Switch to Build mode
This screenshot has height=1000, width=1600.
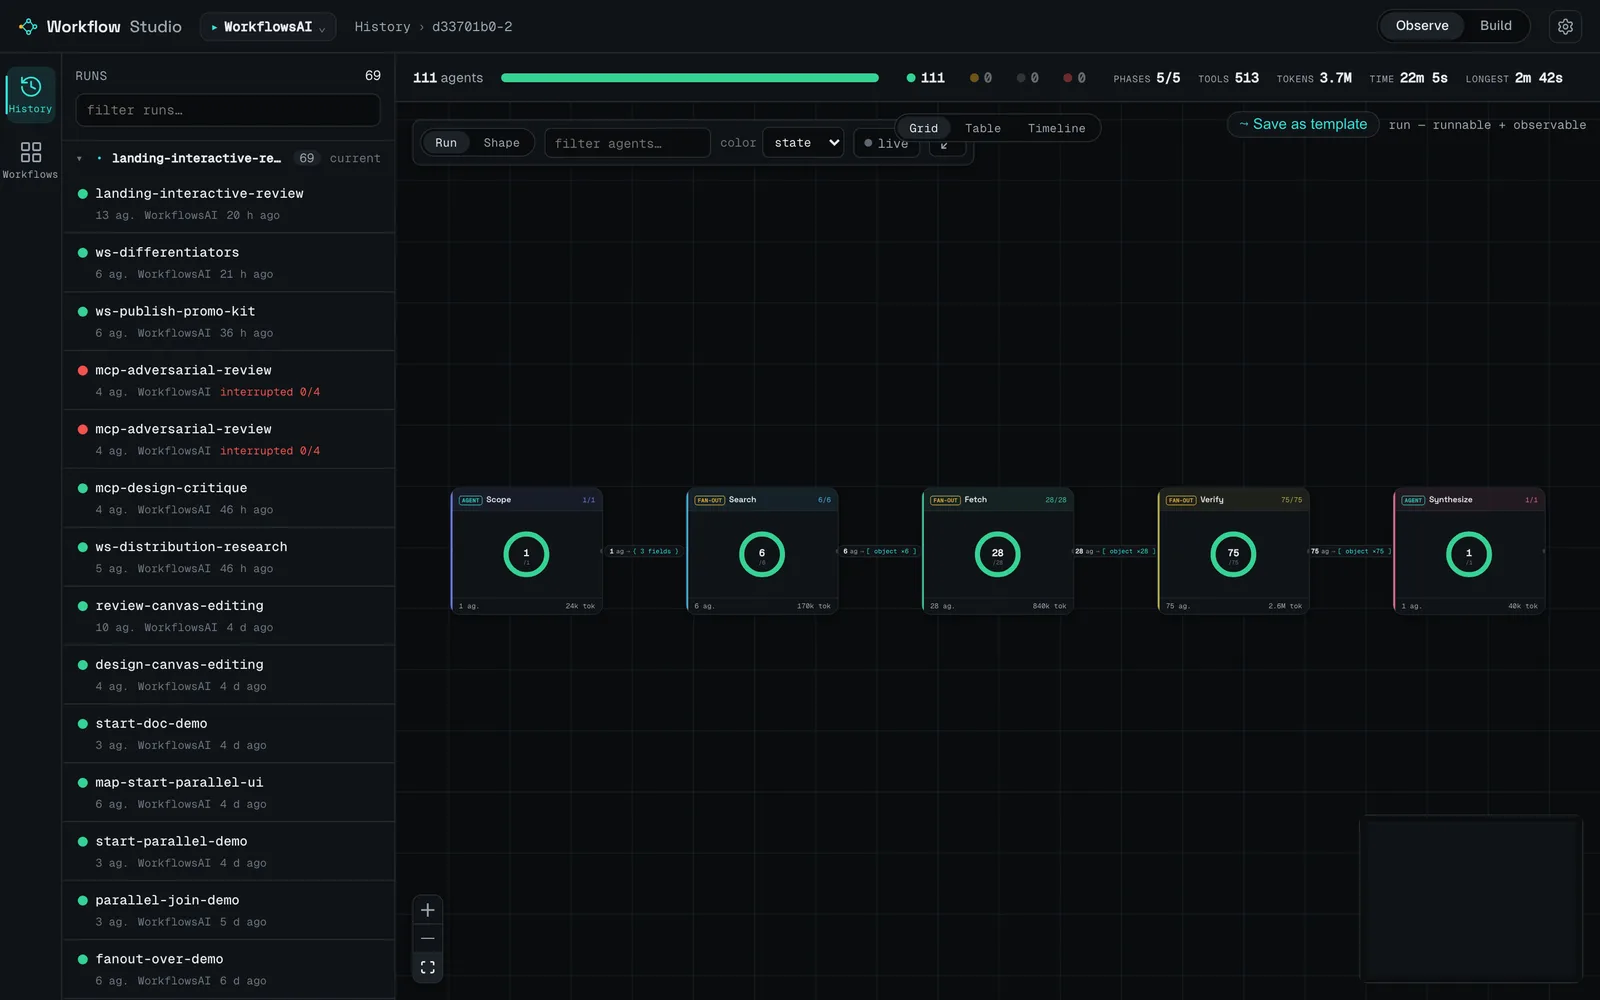pyautogui.click(x=1496, y=26)
